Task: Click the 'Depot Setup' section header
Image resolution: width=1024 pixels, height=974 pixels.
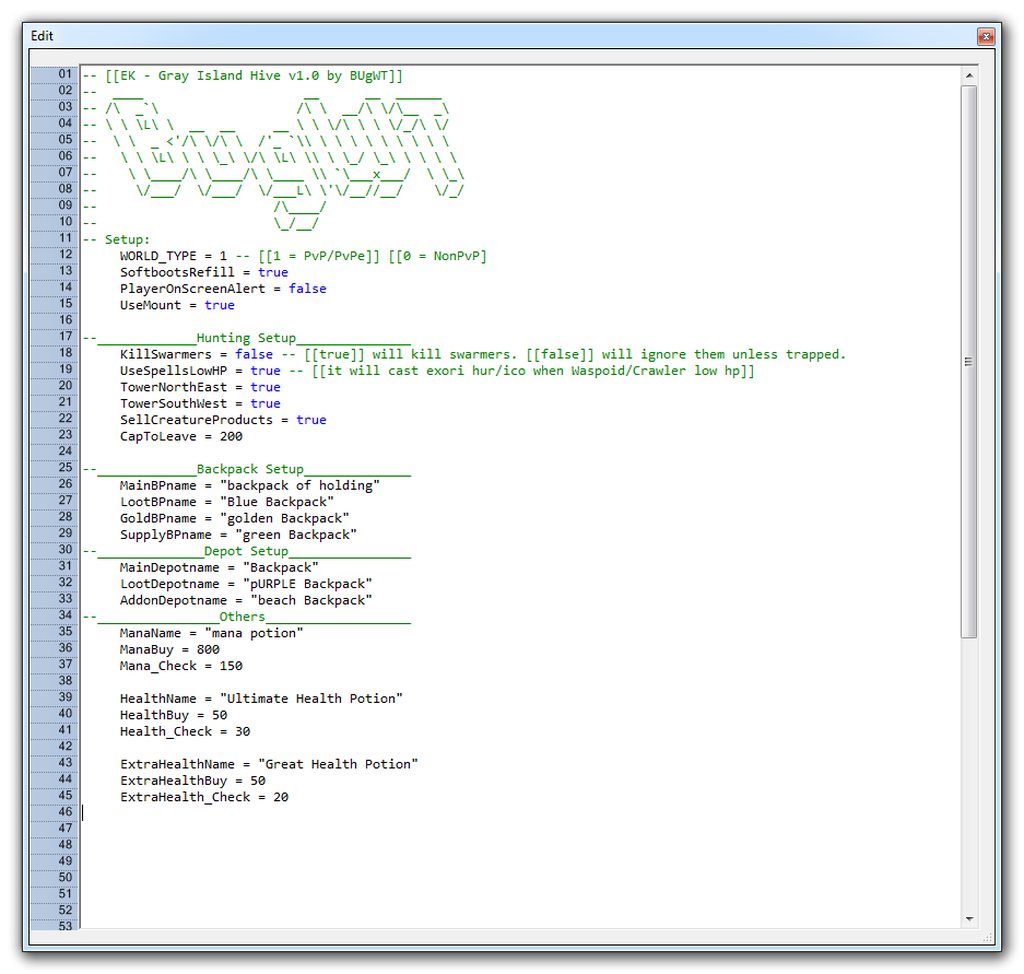Action: coord(246,551)
